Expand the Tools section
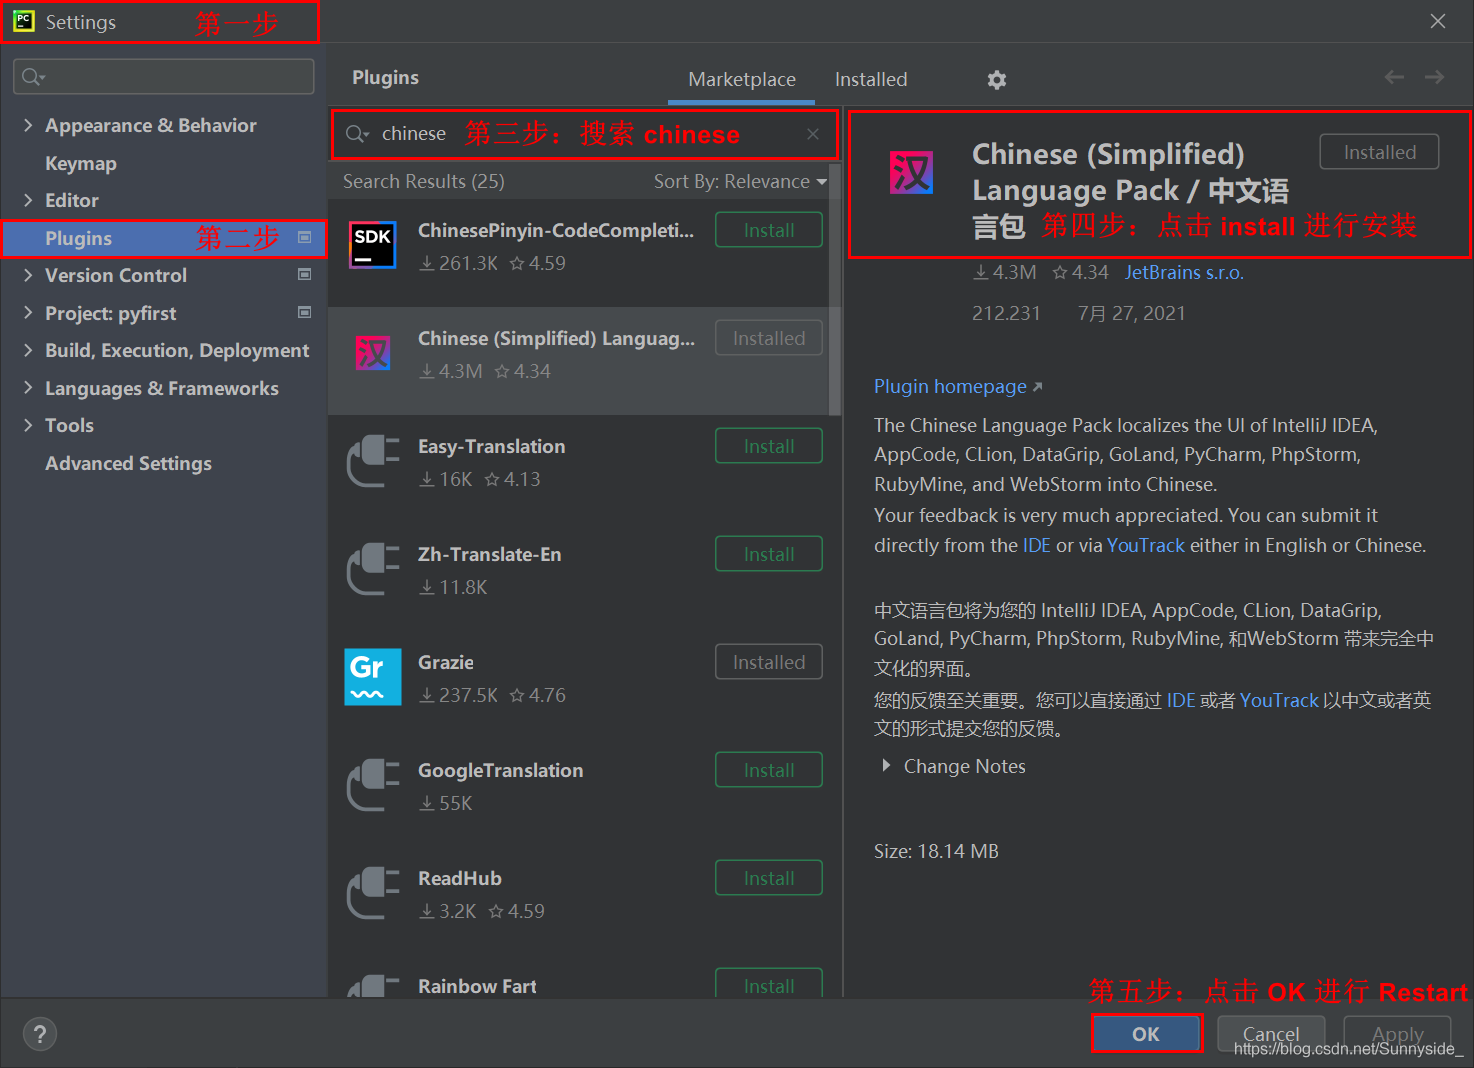Viewport: 1474px width, 1068px height. 28,425
